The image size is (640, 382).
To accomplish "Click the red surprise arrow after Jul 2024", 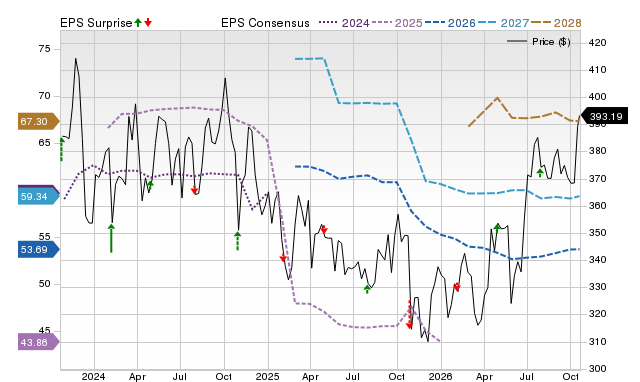I will (194, 190).
